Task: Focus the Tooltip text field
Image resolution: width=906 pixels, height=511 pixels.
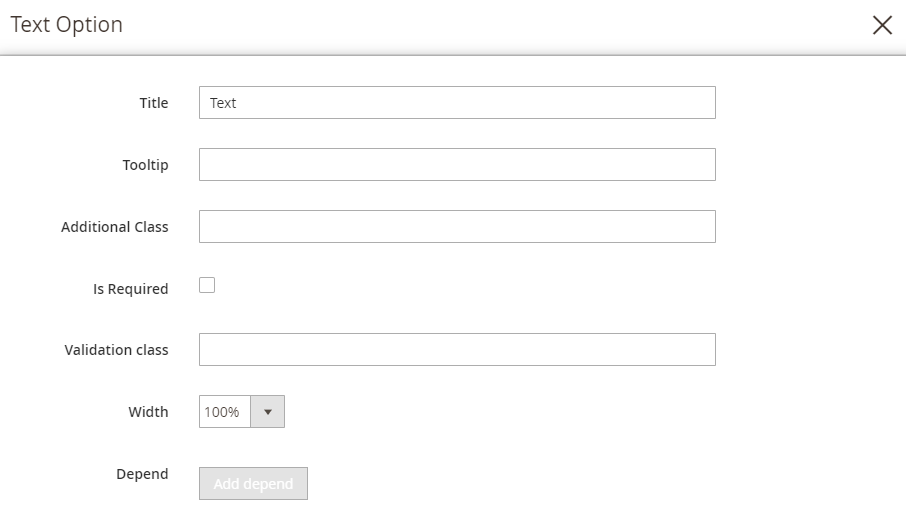Action: coord(457,165)
